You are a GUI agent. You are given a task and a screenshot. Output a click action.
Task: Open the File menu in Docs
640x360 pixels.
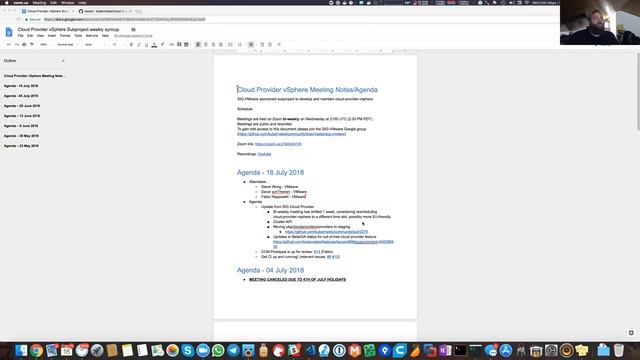[20, 36]
